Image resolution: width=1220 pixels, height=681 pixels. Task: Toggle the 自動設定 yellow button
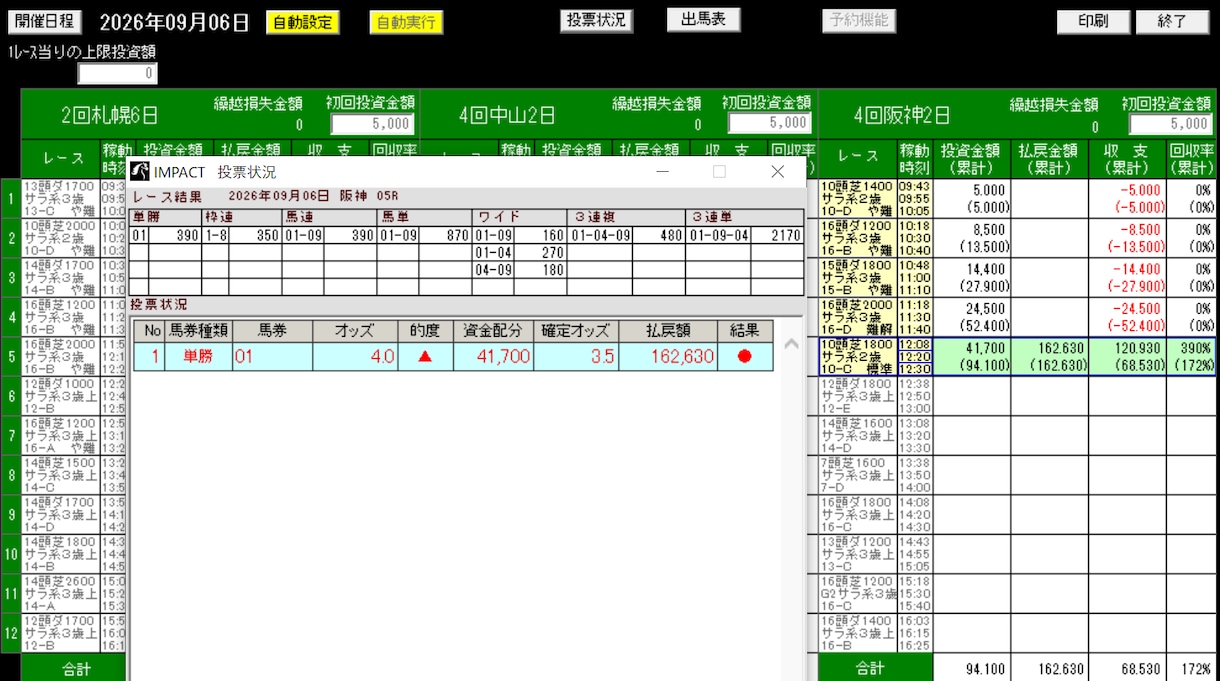[303, 22]
